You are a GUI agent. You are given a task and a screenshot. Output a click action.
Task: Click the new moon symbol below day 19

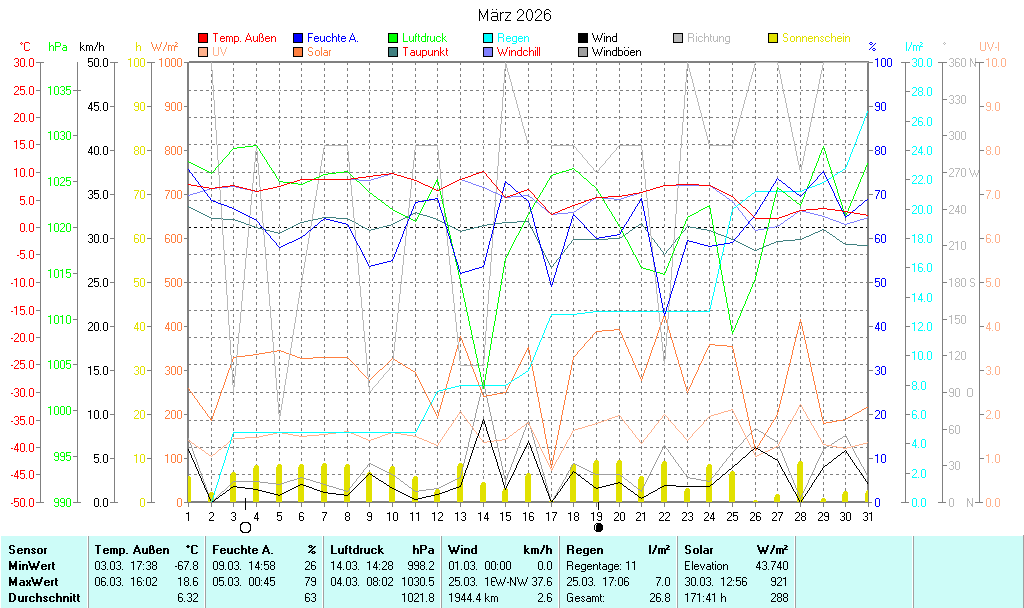click(598, 527)
